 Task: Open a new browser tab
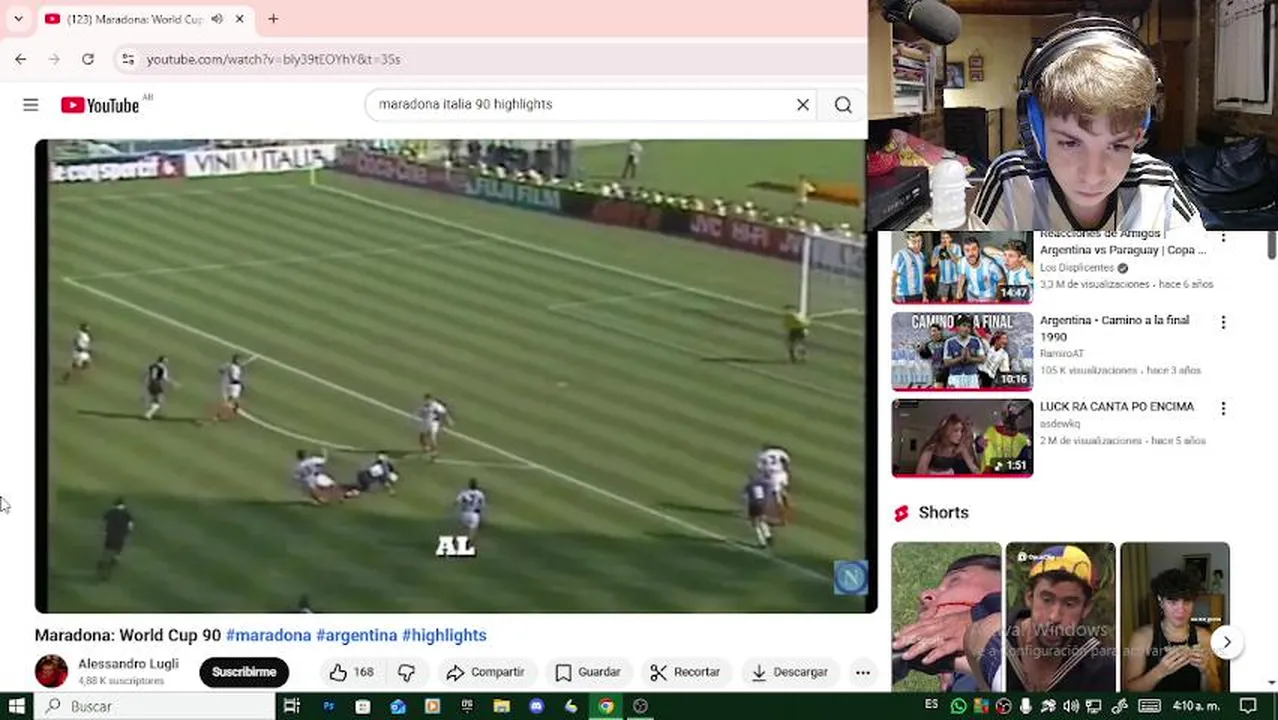(x=273, y=18)
